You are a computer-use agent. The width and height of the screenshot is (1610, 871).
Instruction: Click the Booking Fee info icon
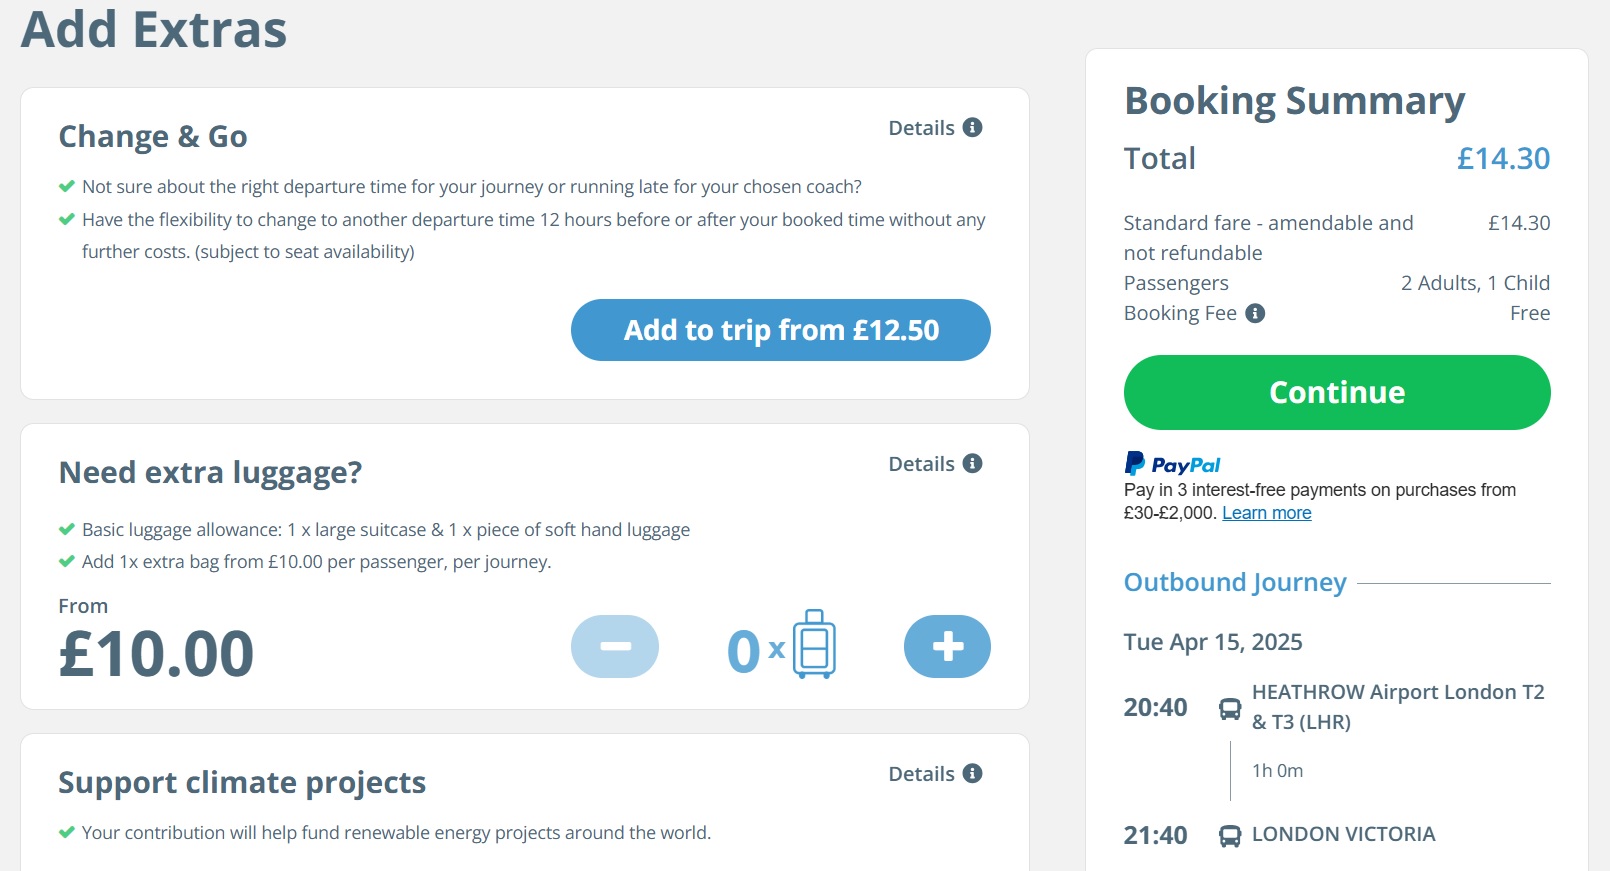tap(1255, 314)
